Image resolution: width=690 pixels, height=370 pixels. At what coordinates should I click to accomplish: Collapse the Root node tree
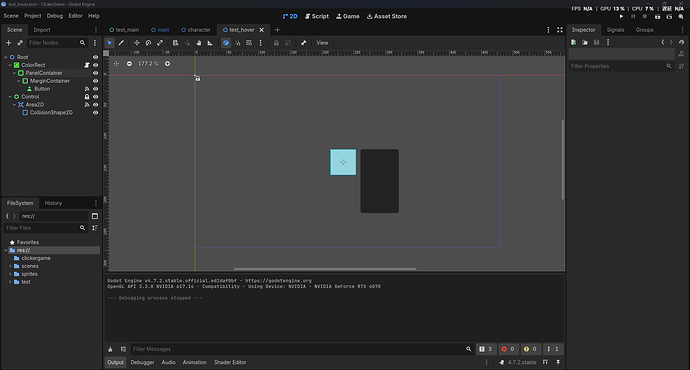pos(6,57)
